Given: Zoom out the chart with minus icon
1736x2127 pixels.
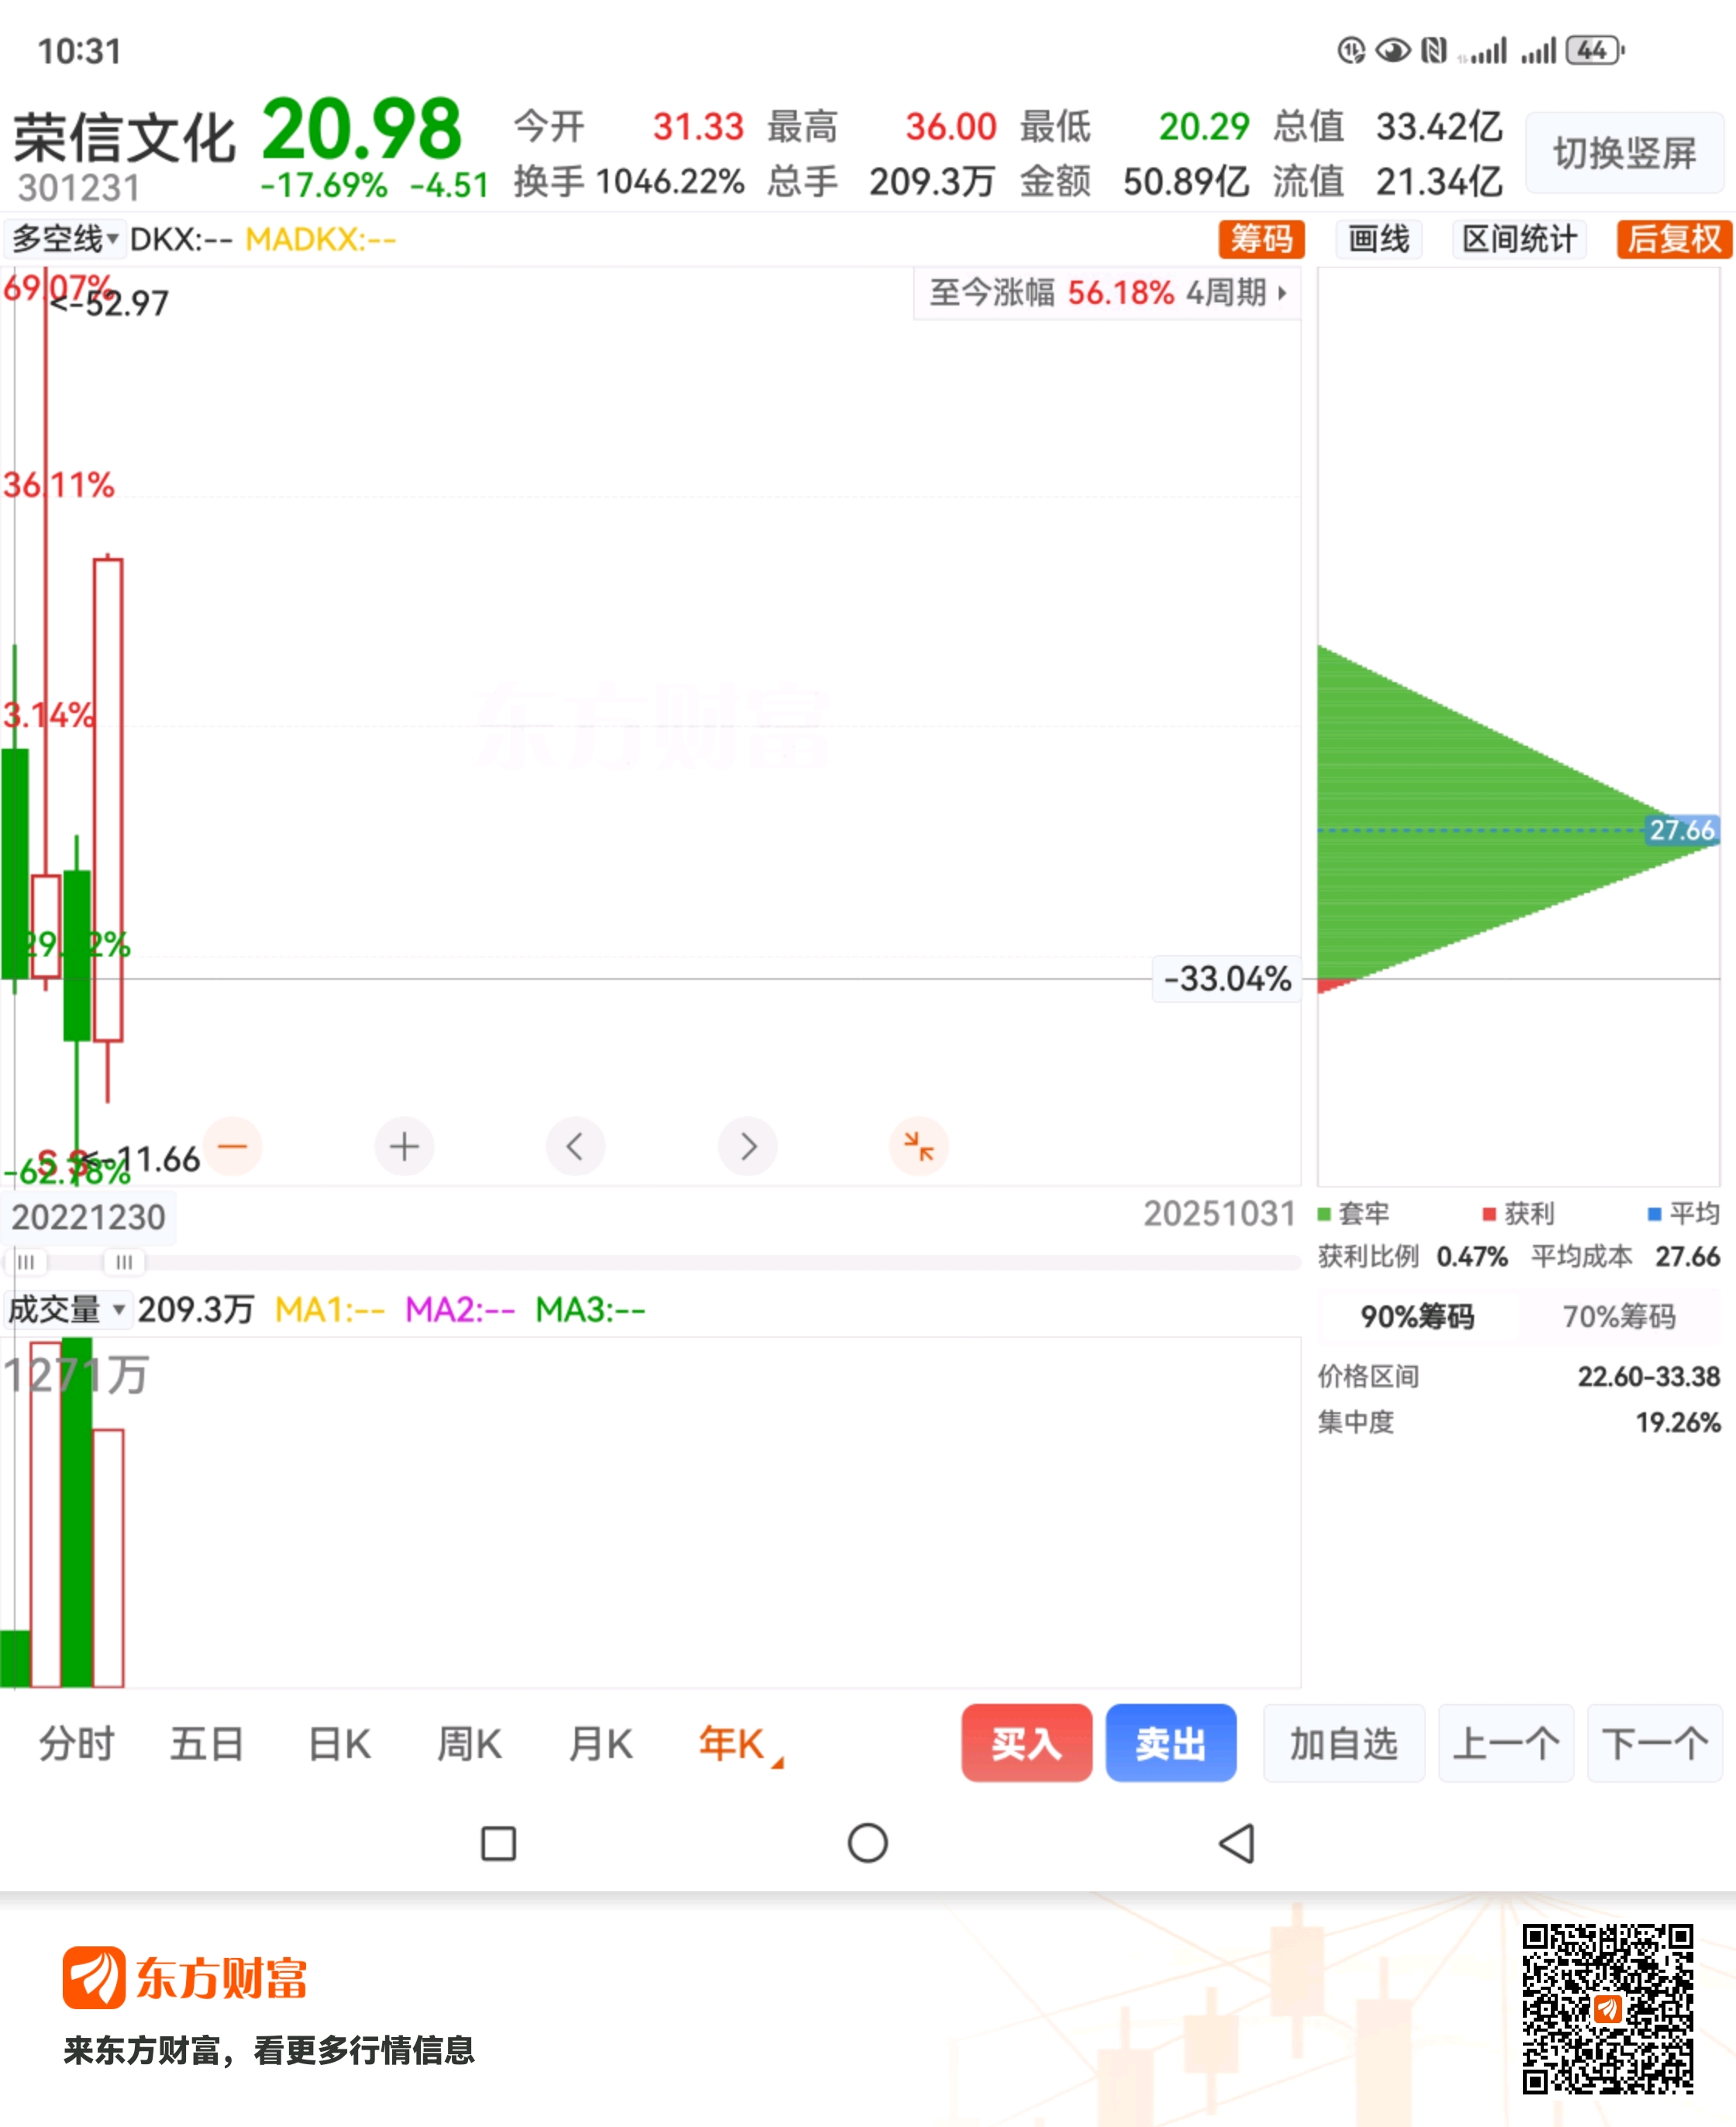Looking at the screenshot, I should (x=232, y=1146).
